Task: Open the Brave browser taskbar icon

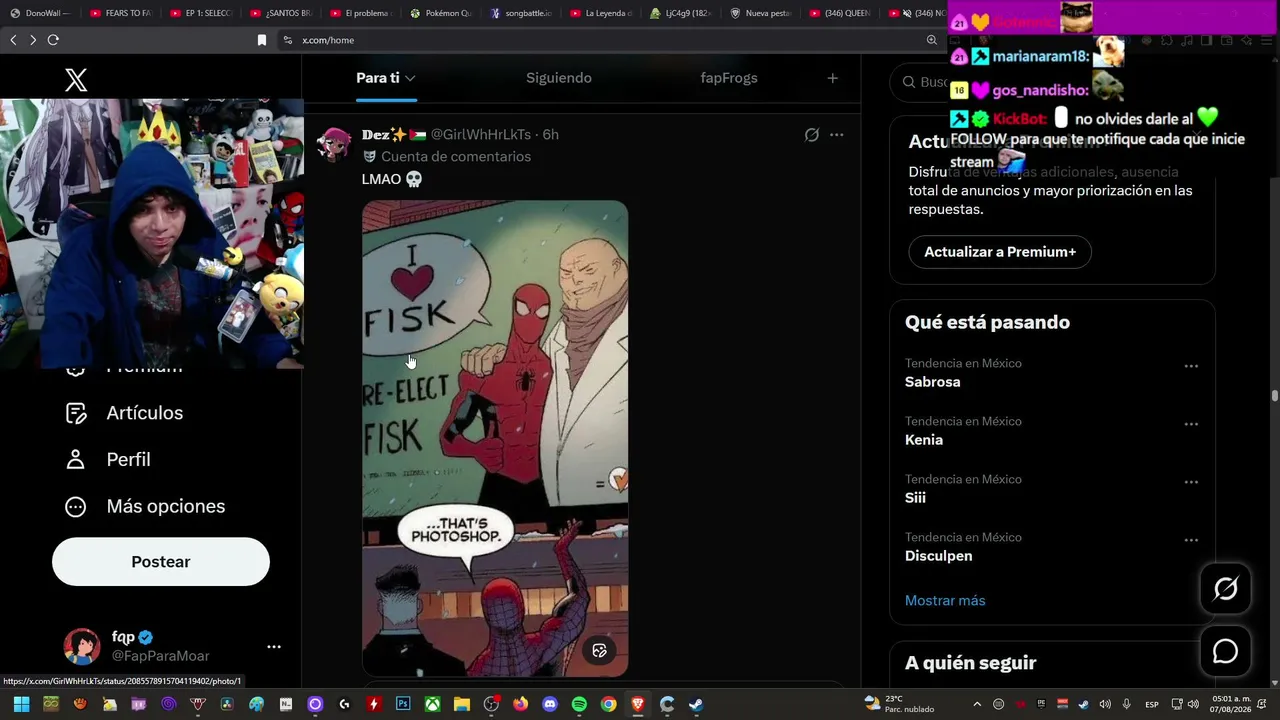Action: click(x=638, y=704)
